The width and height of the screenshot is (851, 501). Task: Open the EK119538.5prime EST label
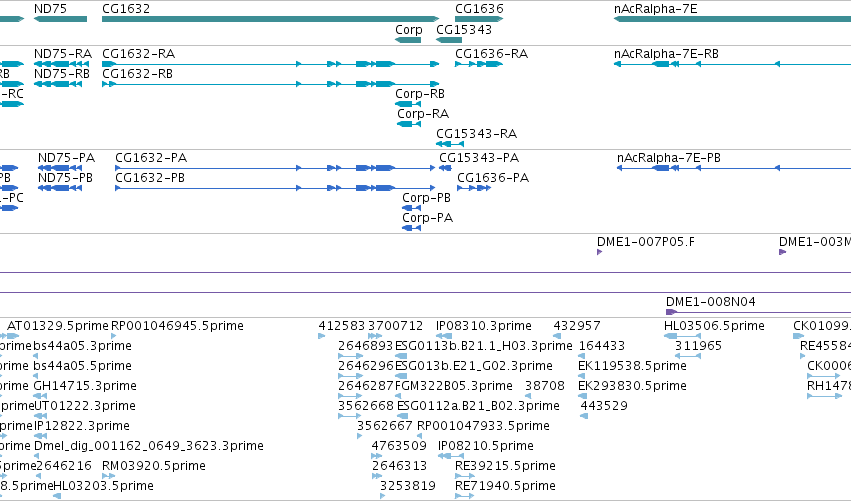632,366
